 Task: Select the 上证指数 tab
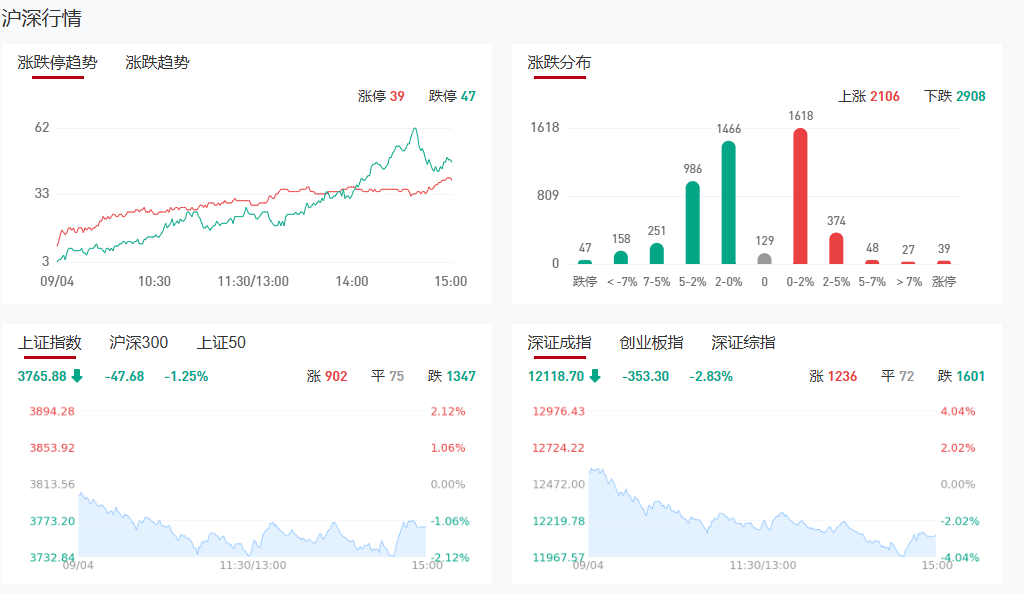click(x=49, y=342)
